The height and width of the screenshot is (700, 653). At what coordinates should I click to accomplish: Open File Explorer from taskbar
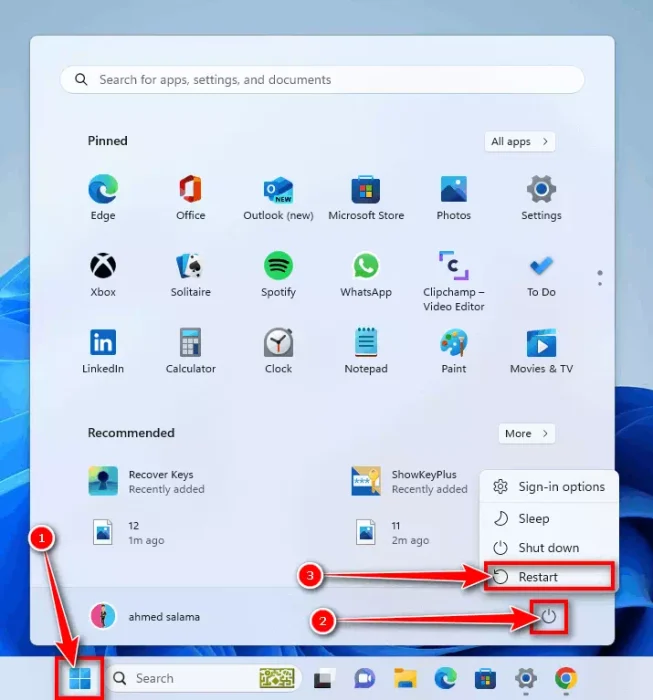pyautogui.click(x=405, y=679)
